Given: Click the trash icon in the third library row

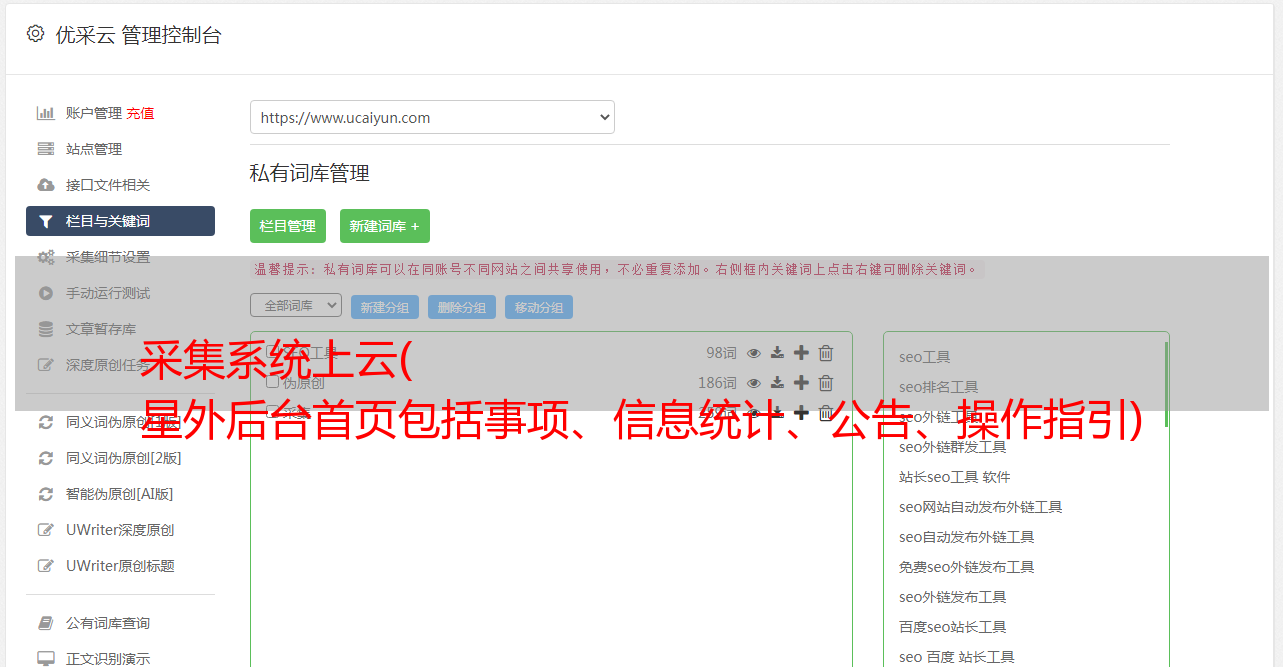Looking at the screenshot, I should coord(826,413).
